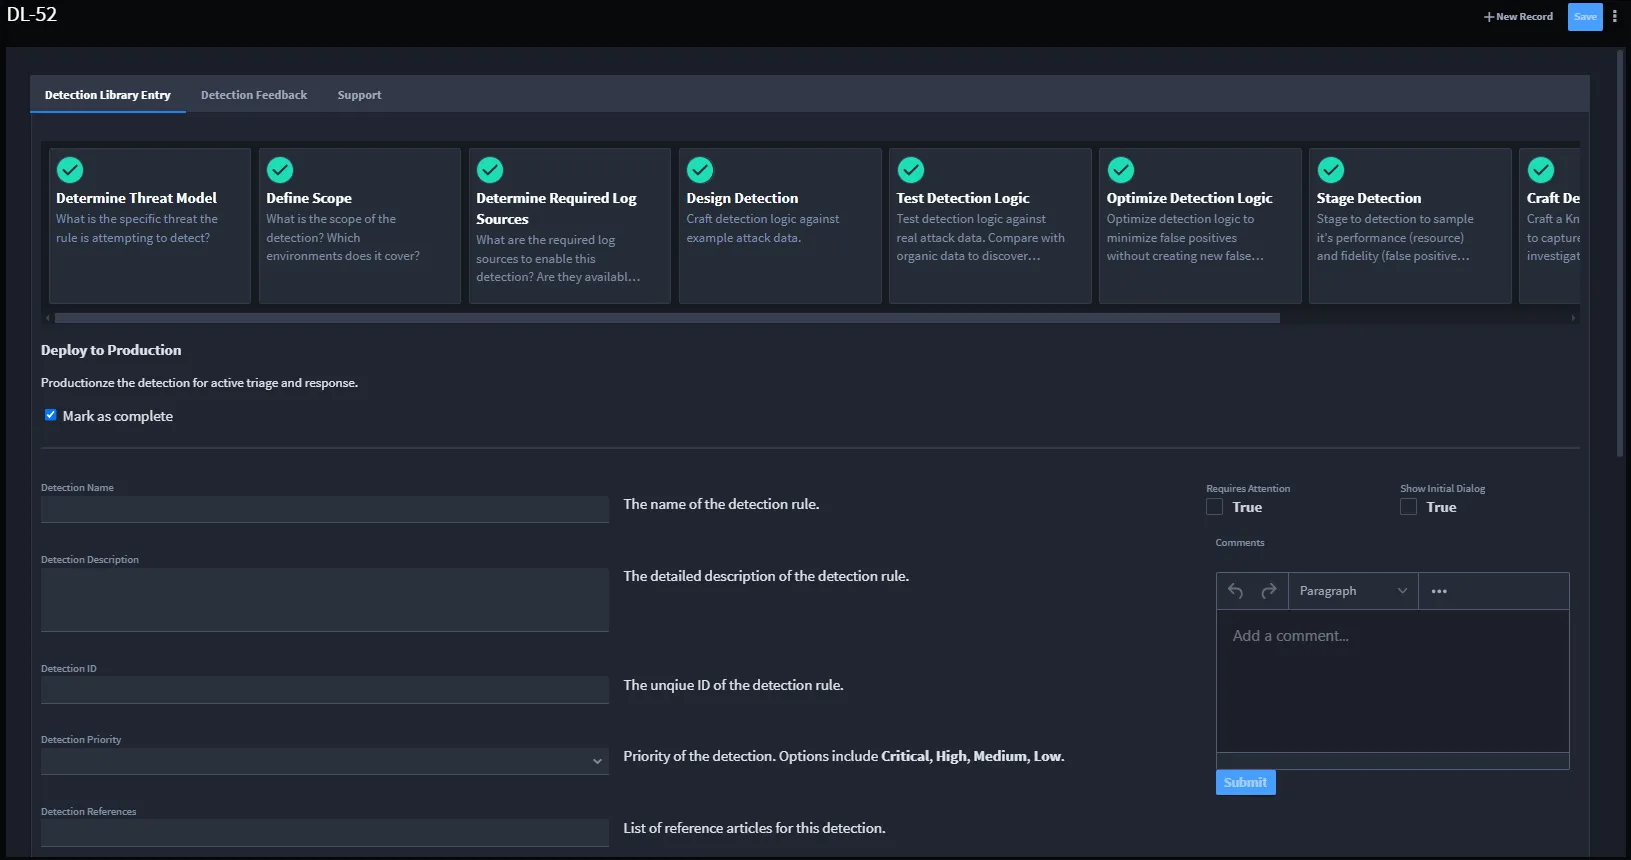Click the Detection Description text area
The height and width of the screenshot is (860, 1631).
click(325, 600)
